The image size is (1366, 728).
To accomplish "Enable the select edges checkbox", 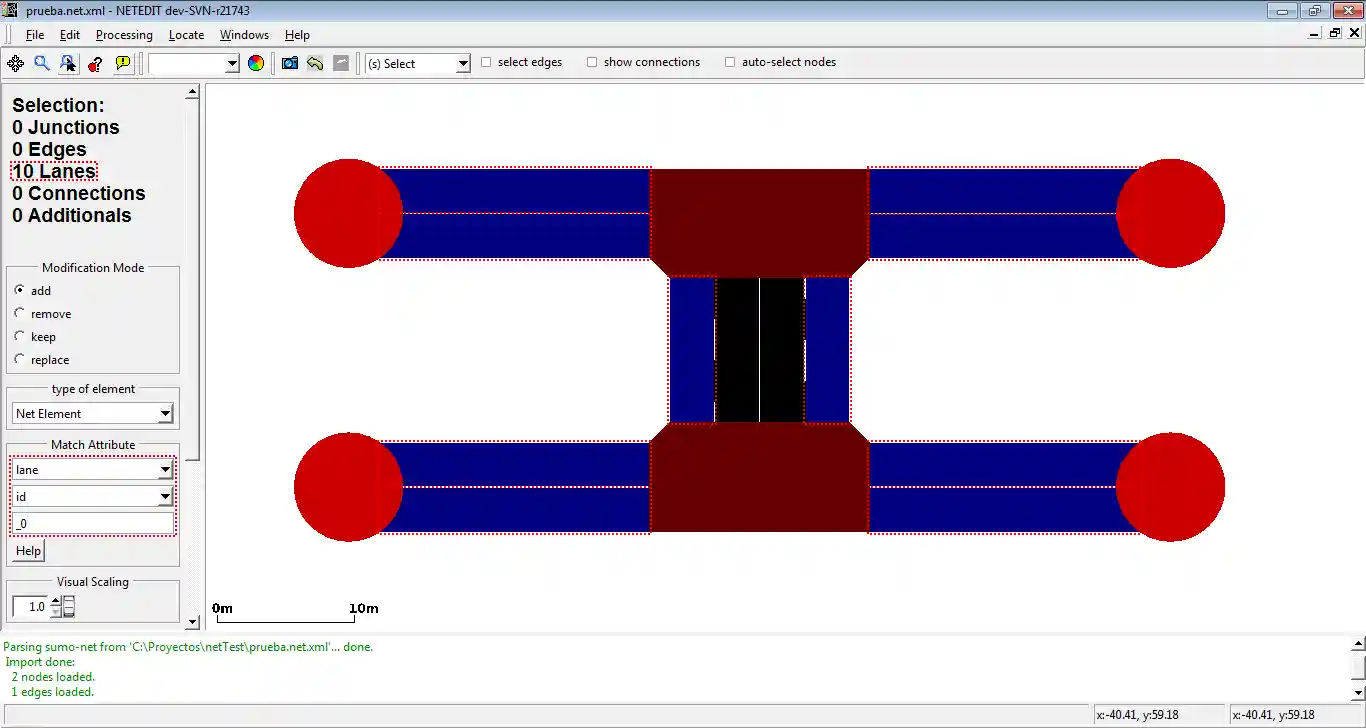I will pos(487,62).
